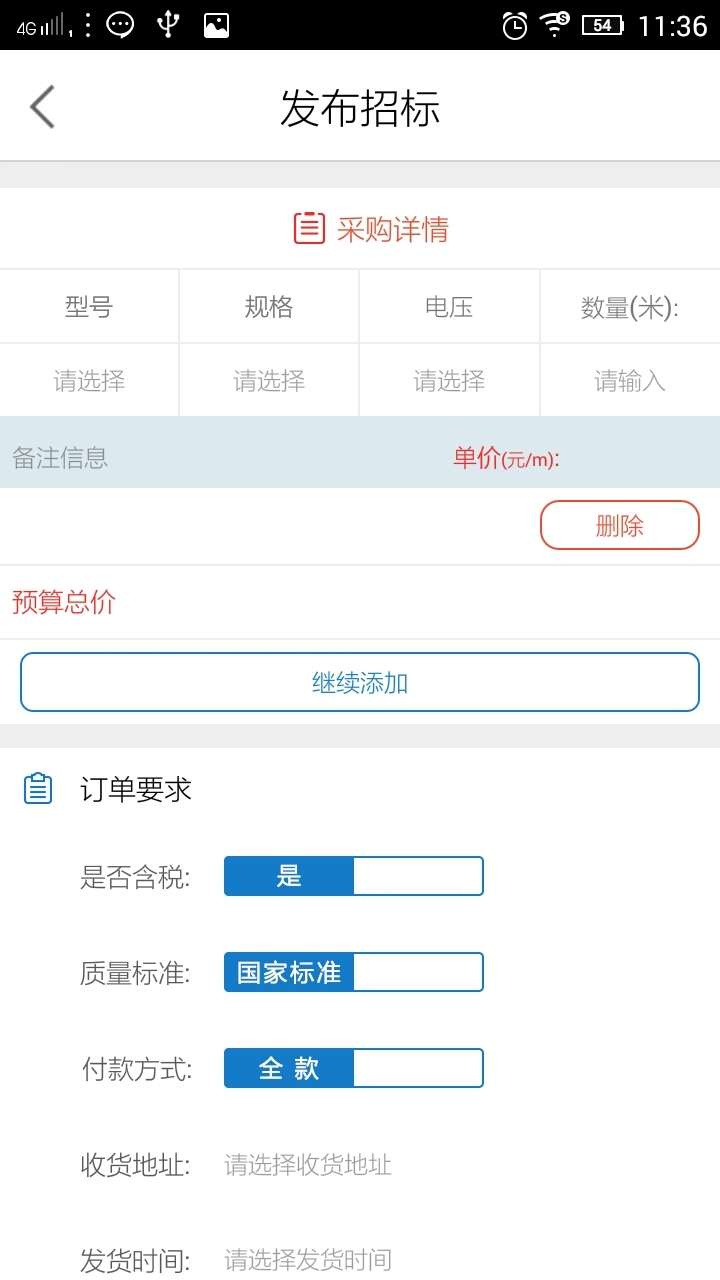
Task: Tap the red 采购详情 clipboard icon
Action: [x=309, y=229]
